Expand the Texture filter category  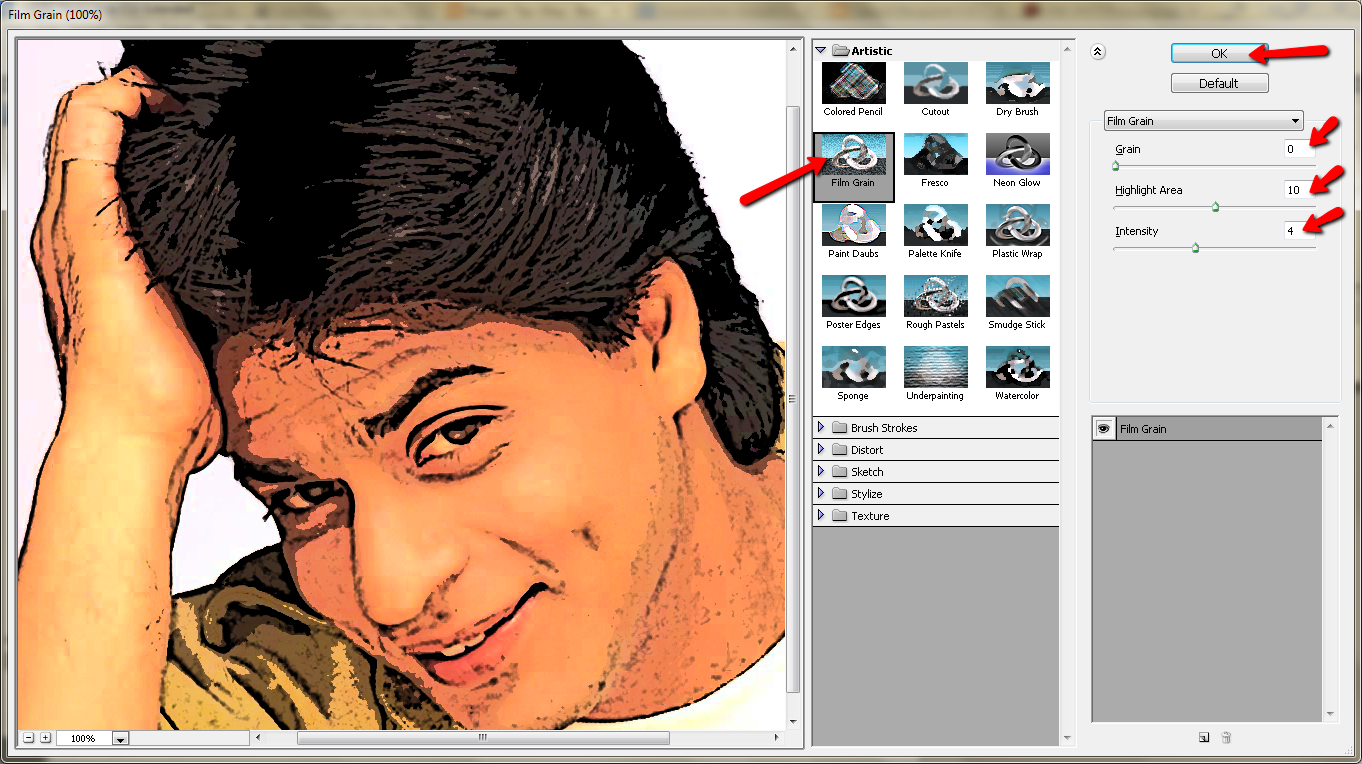tap(821, 516)
